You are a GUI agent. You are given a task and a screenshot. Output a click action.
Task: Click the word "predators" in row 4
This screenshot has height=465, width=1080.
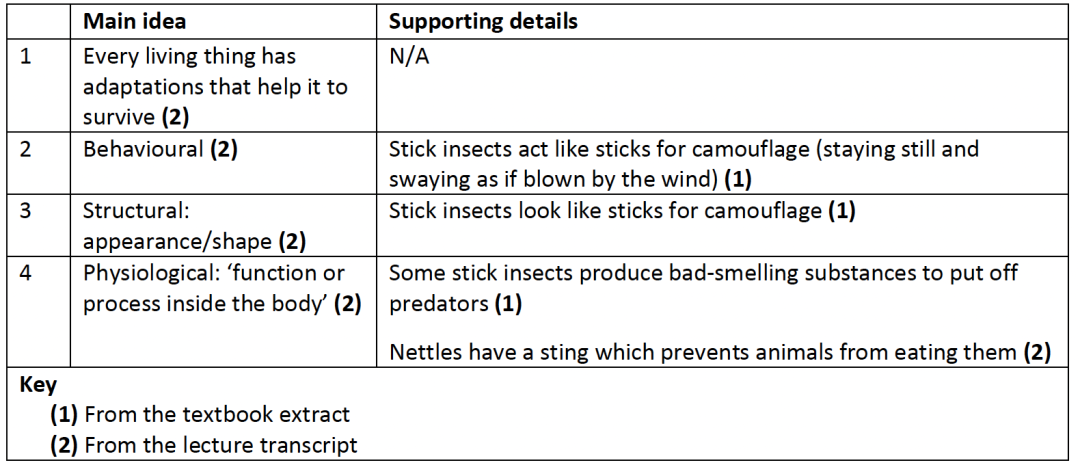pos(438,302)
